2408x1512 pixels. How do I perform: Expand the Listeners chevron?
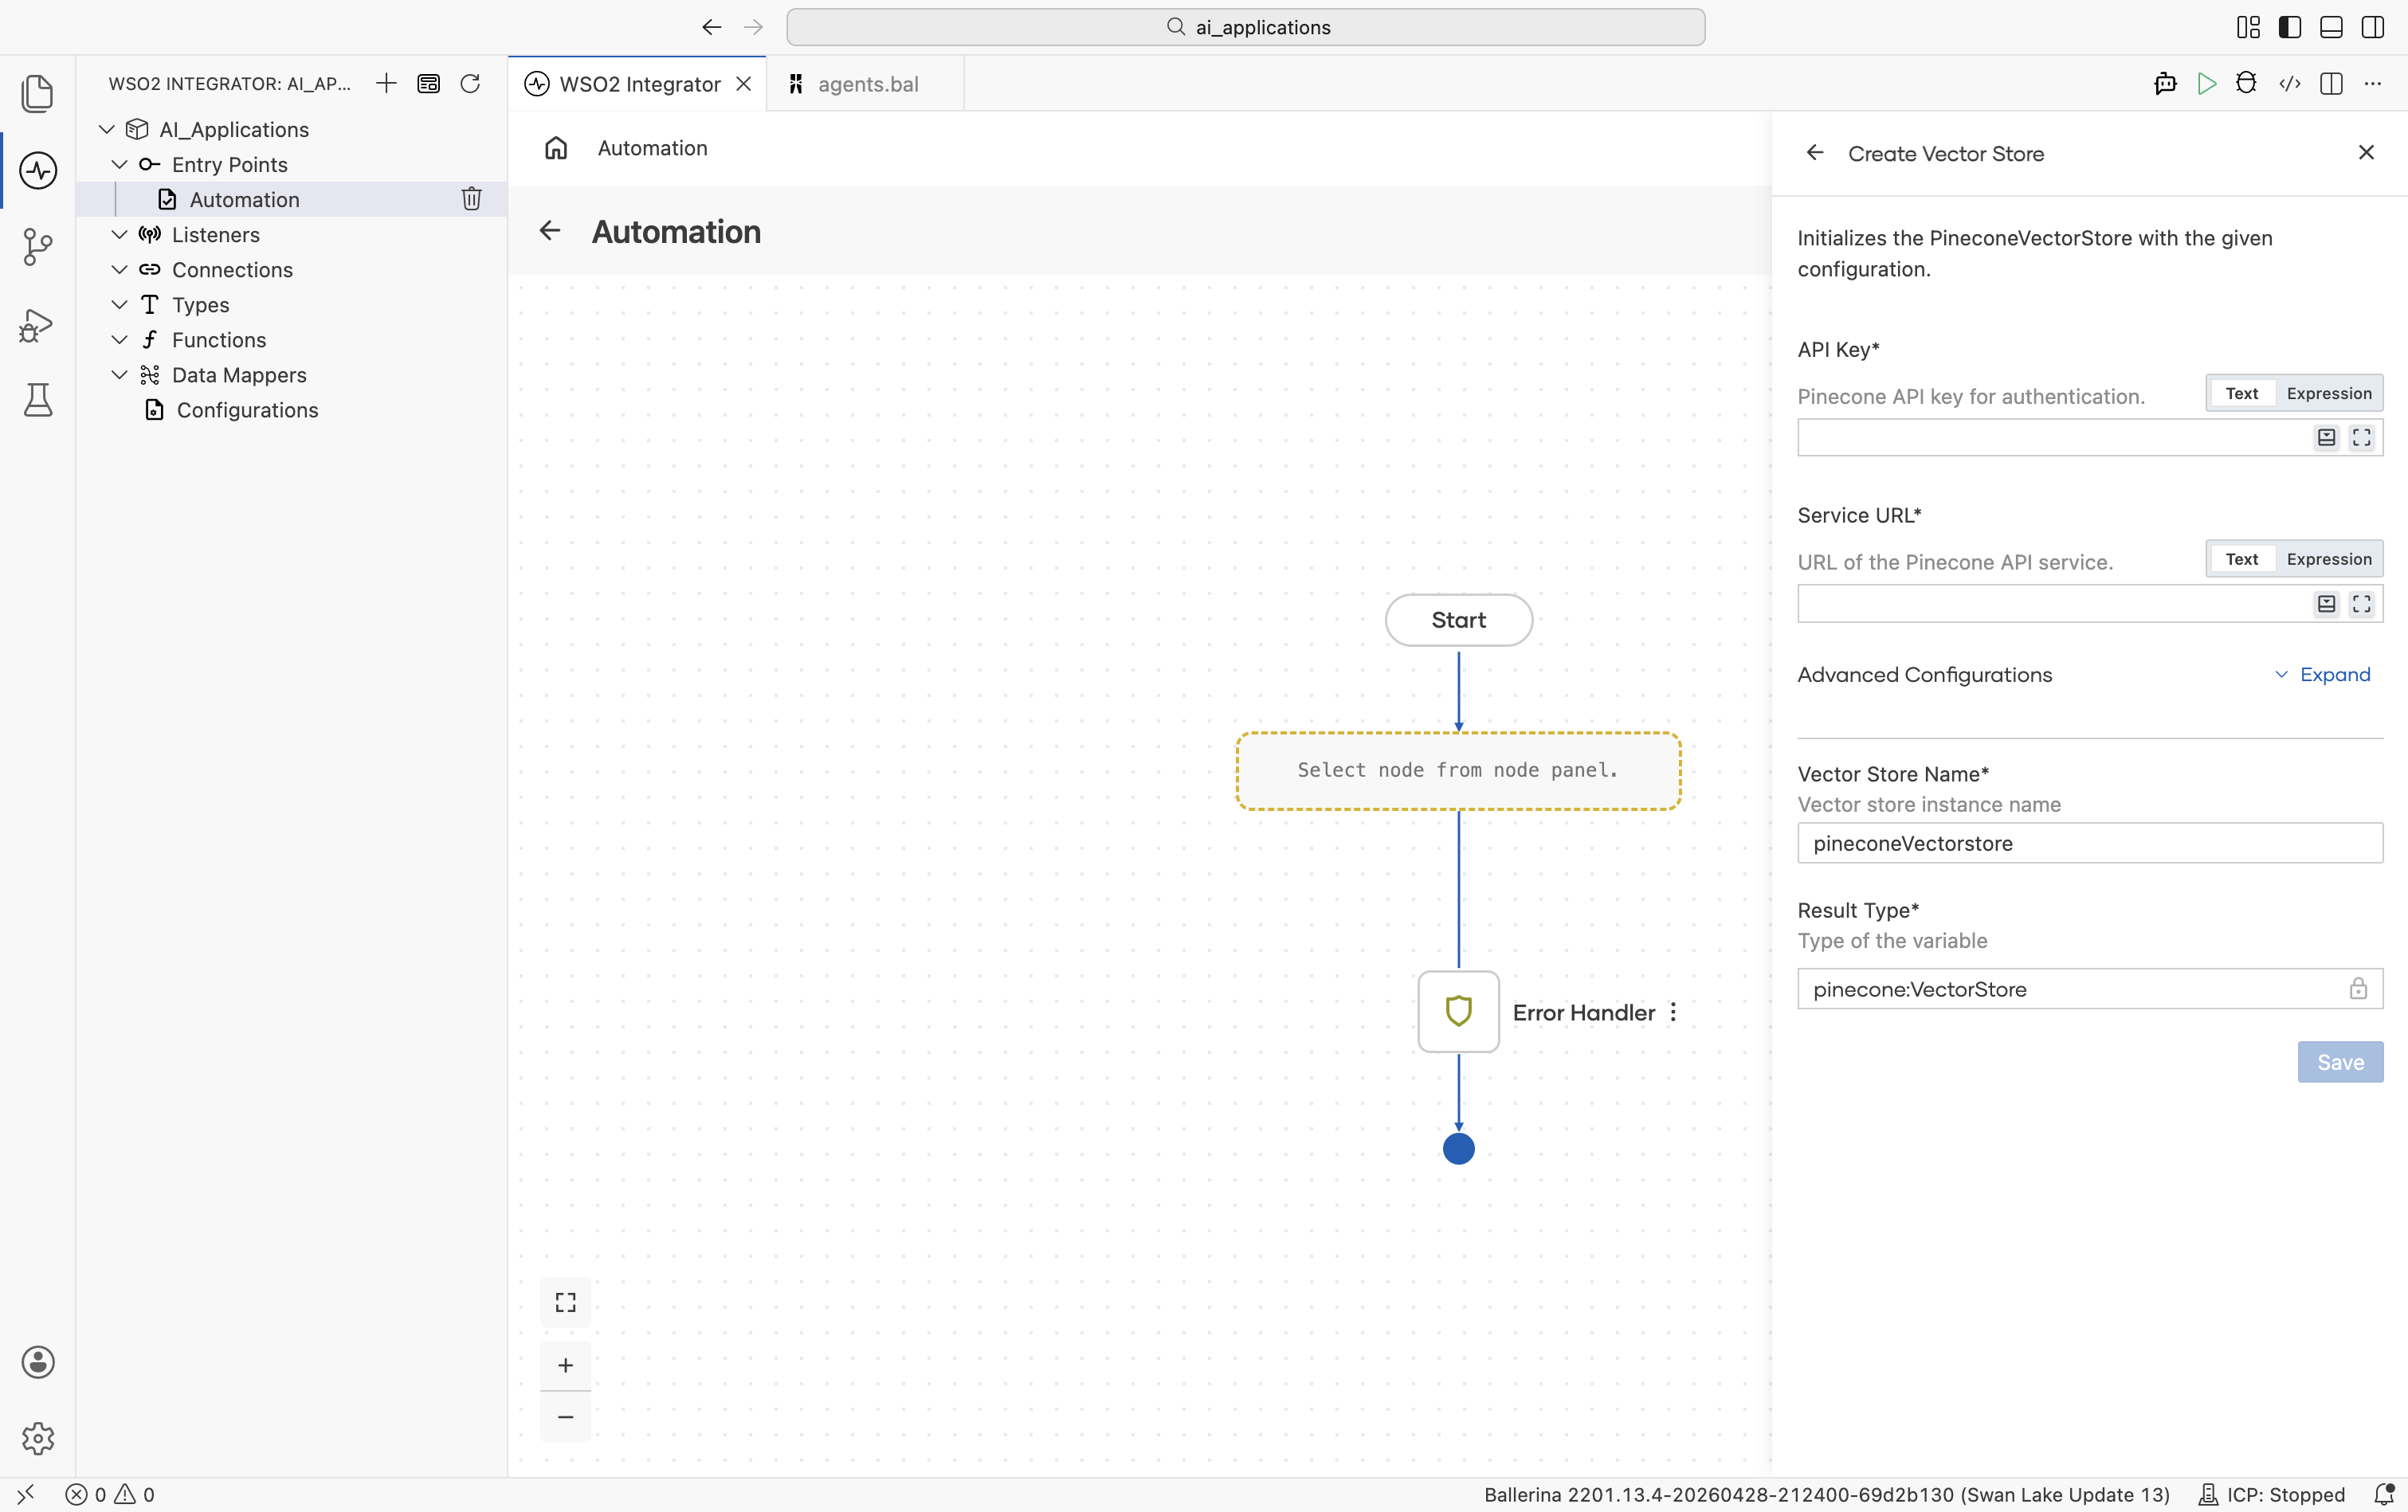(119, 234)
